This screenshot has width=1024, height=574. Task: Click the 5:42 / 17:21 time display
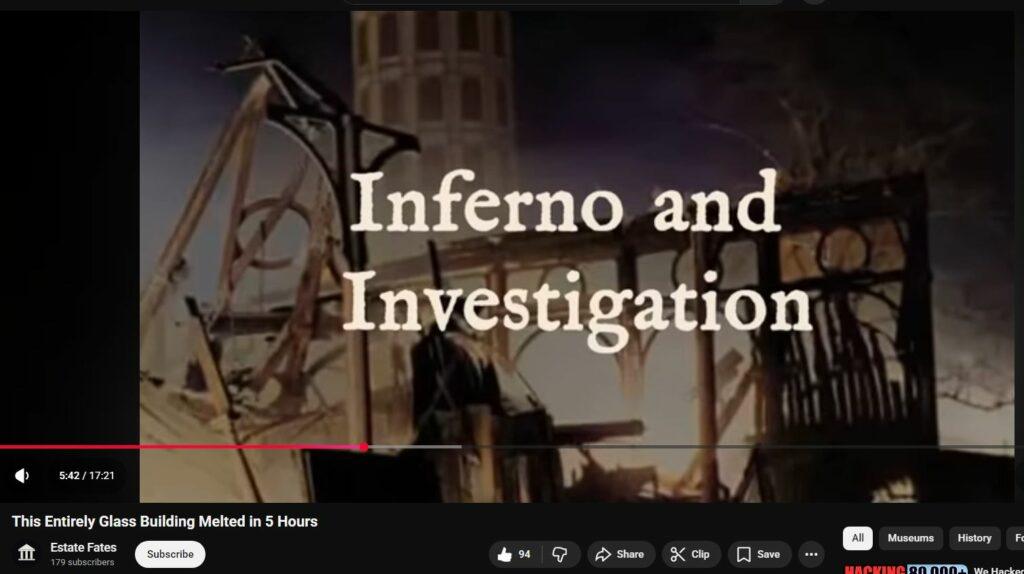[86, 476]
